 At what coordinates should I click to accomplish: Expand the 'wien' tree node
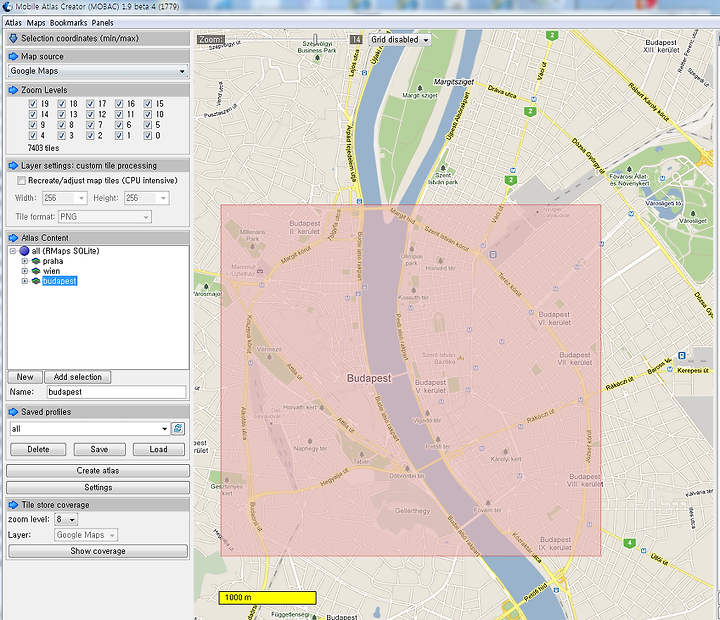pyautogui.click(x=25, y=271)
